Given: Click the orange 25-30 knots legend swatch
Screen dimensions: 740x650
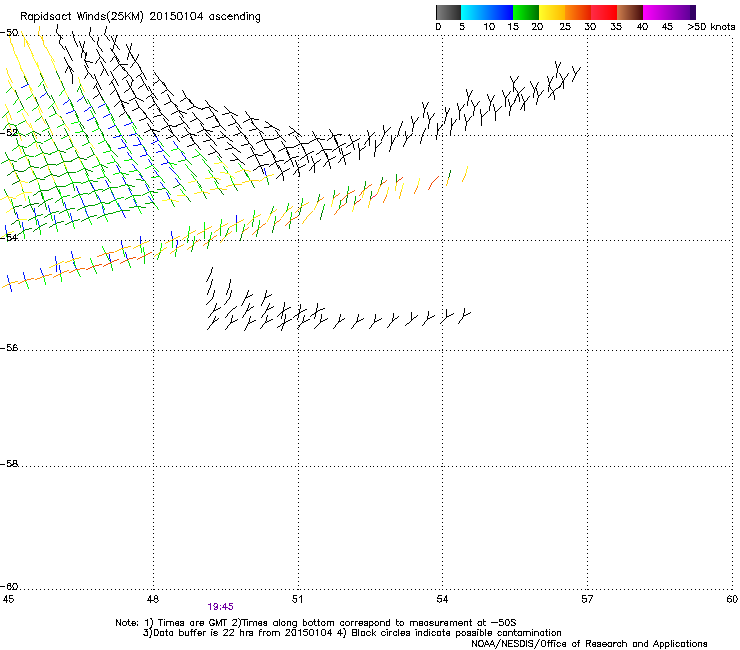Looking at the screenshot, I should click(x=578, y=12).
